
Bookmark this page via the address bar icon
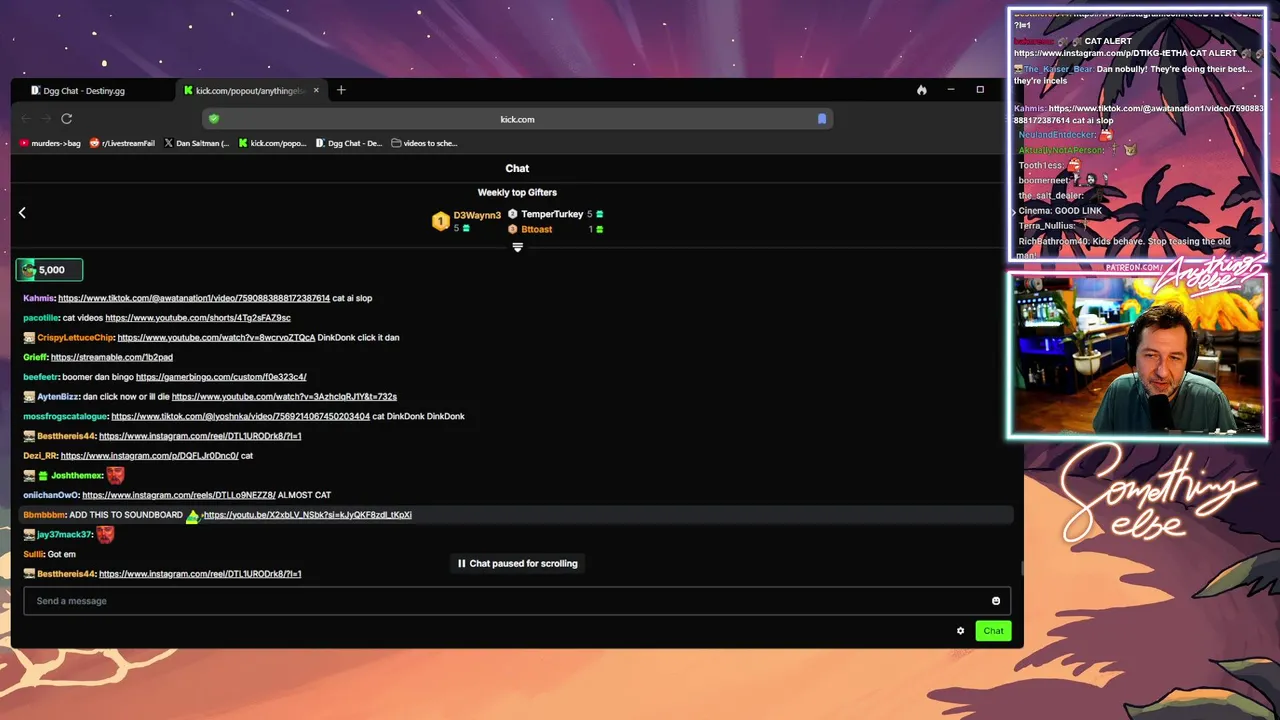[822, 119]
